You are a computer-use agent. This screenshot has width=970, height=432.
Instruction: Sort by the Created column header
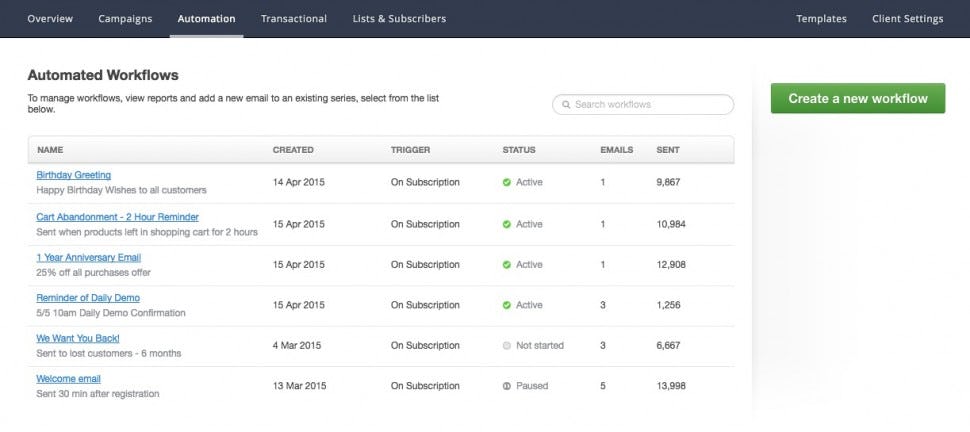tap(293, 150)
